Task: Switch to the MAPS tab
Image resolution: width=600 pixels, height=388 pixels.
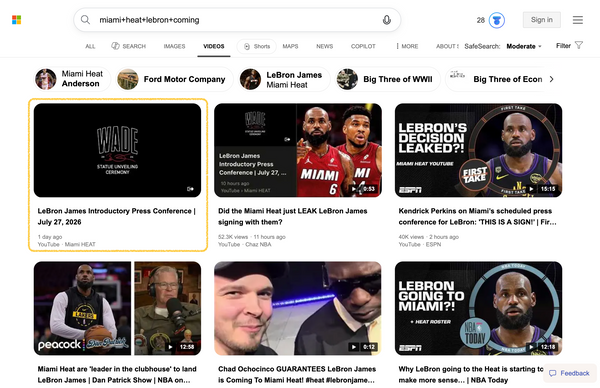Action: pos(290,46)
